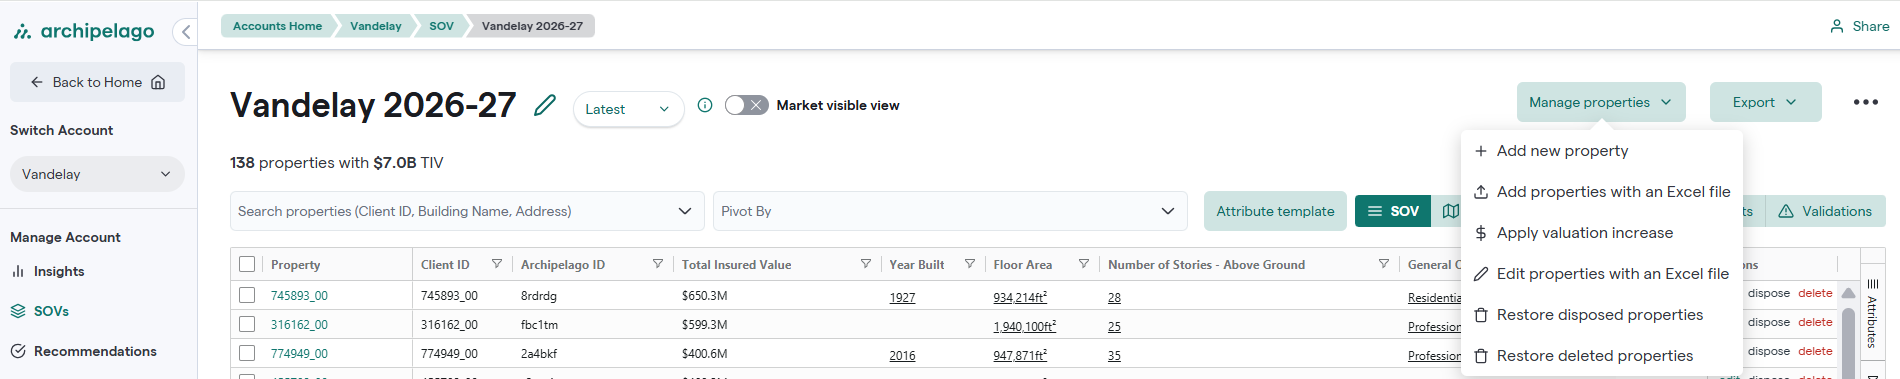The image size is (1900, 379).
Task: Check the row 745893_00 checkbox
Action: tap(247, 295)
